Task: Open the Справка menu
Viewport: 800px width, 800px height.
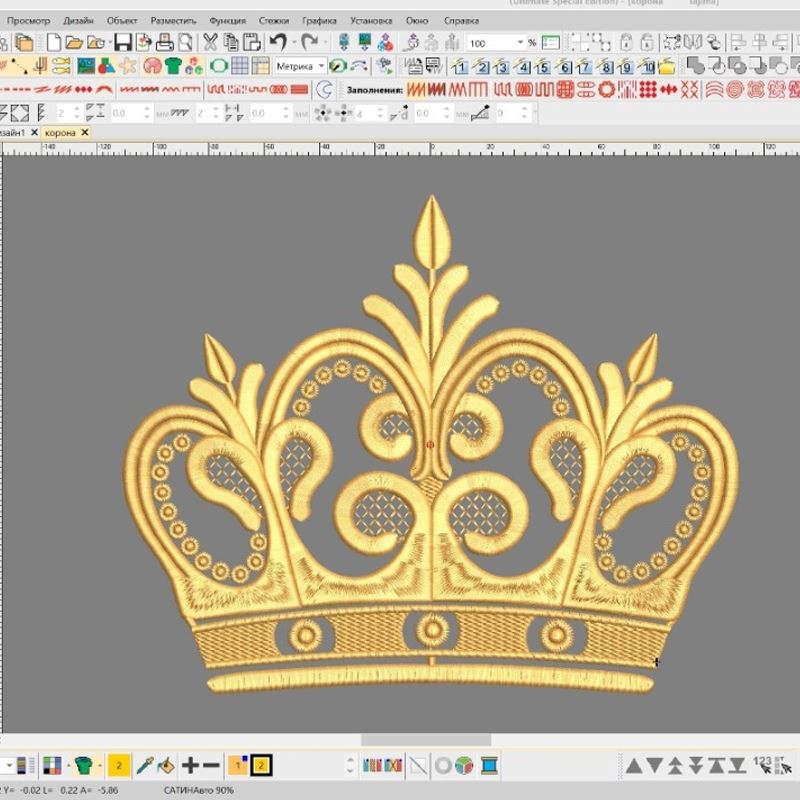Action: (461, 20)
